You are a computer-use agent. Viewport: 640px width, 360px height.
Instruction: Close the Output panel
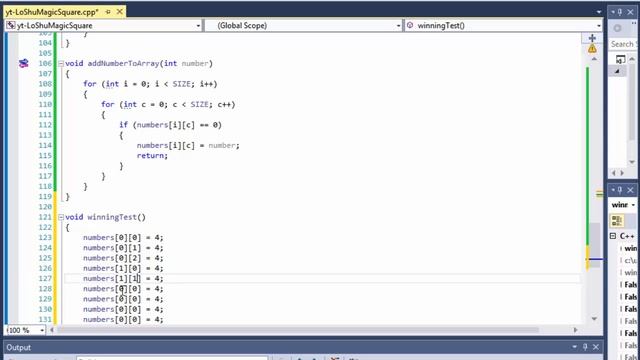[x=596, y=347]
